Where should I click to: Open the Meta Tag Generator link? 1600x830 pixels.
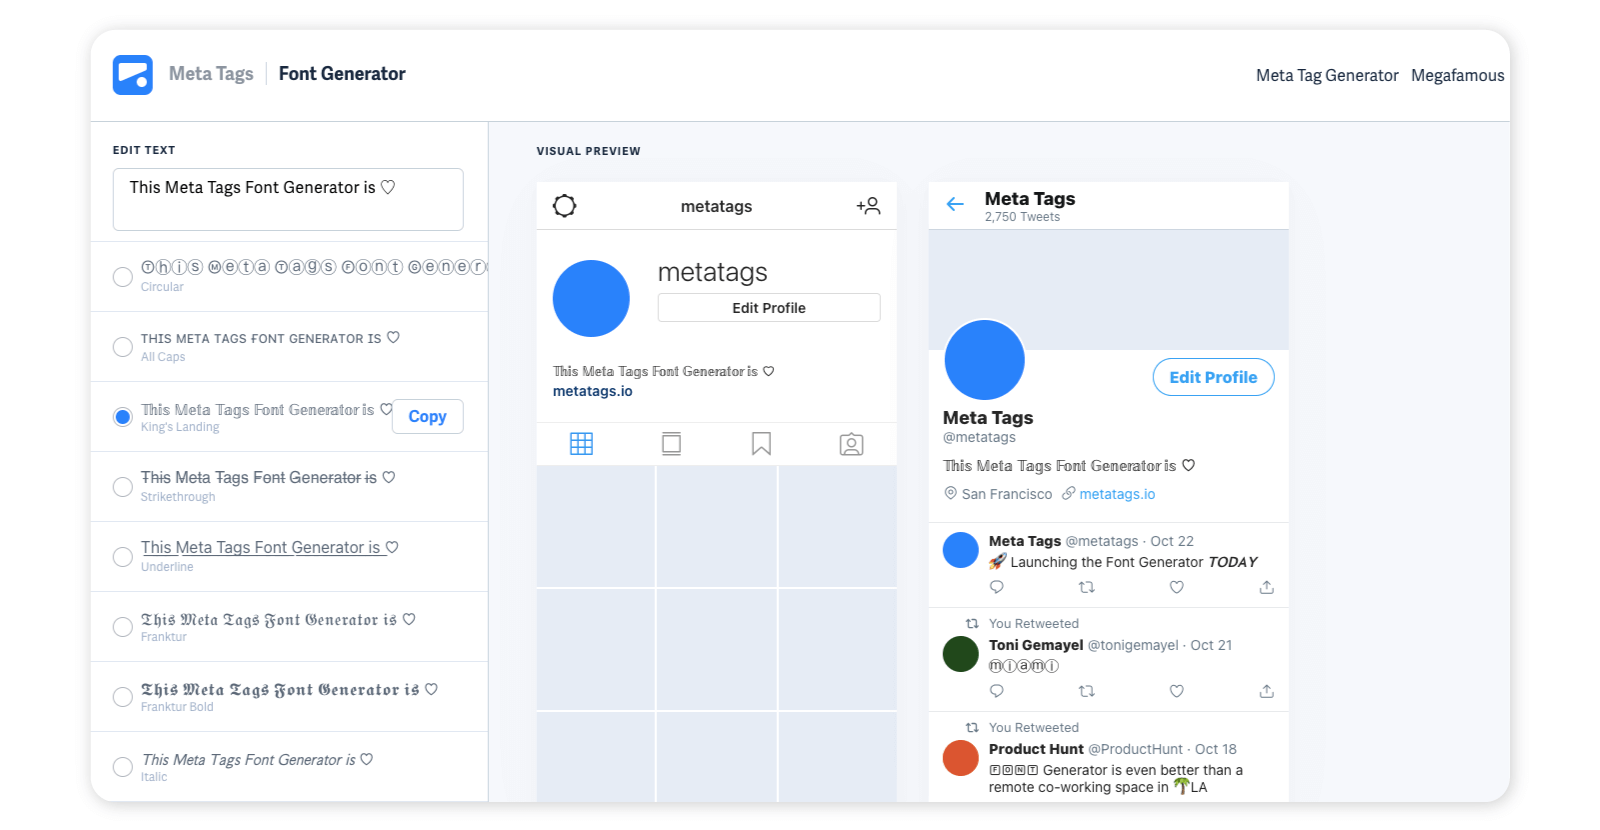pyautogui.click(x=1326, y=75)
